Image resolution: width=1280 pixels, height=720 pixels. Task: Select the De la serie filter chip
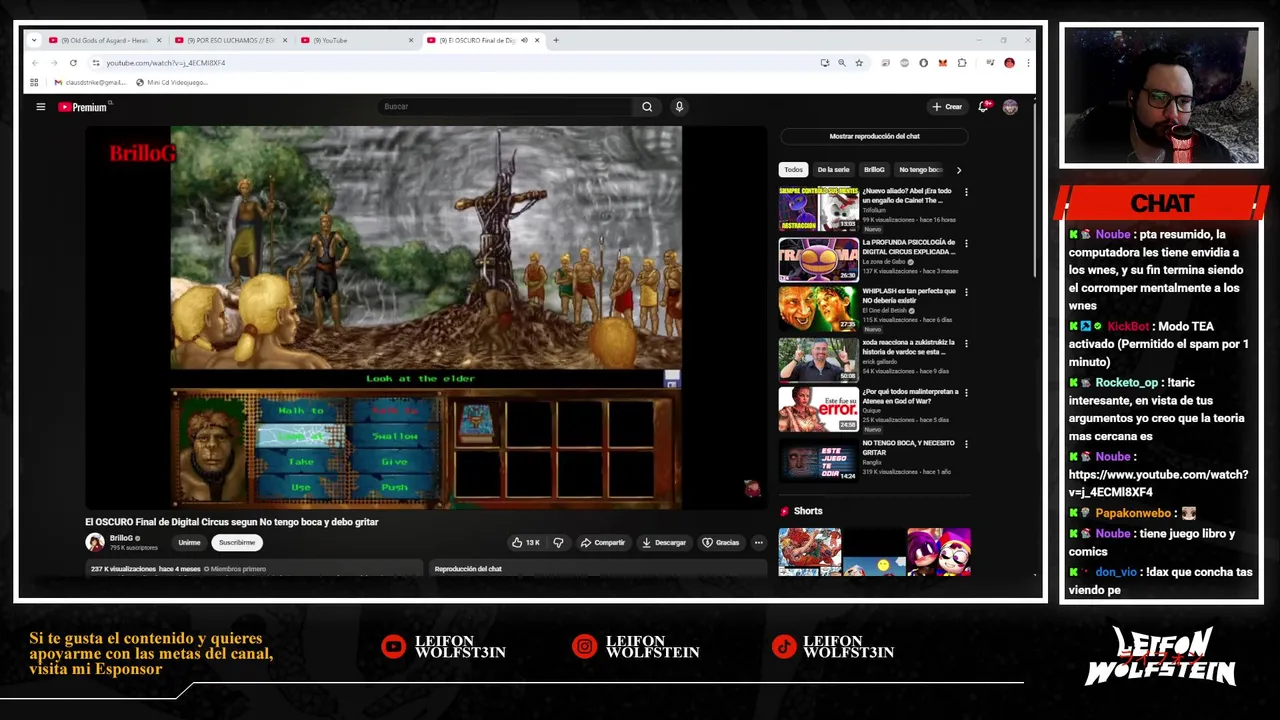[833, 170]
